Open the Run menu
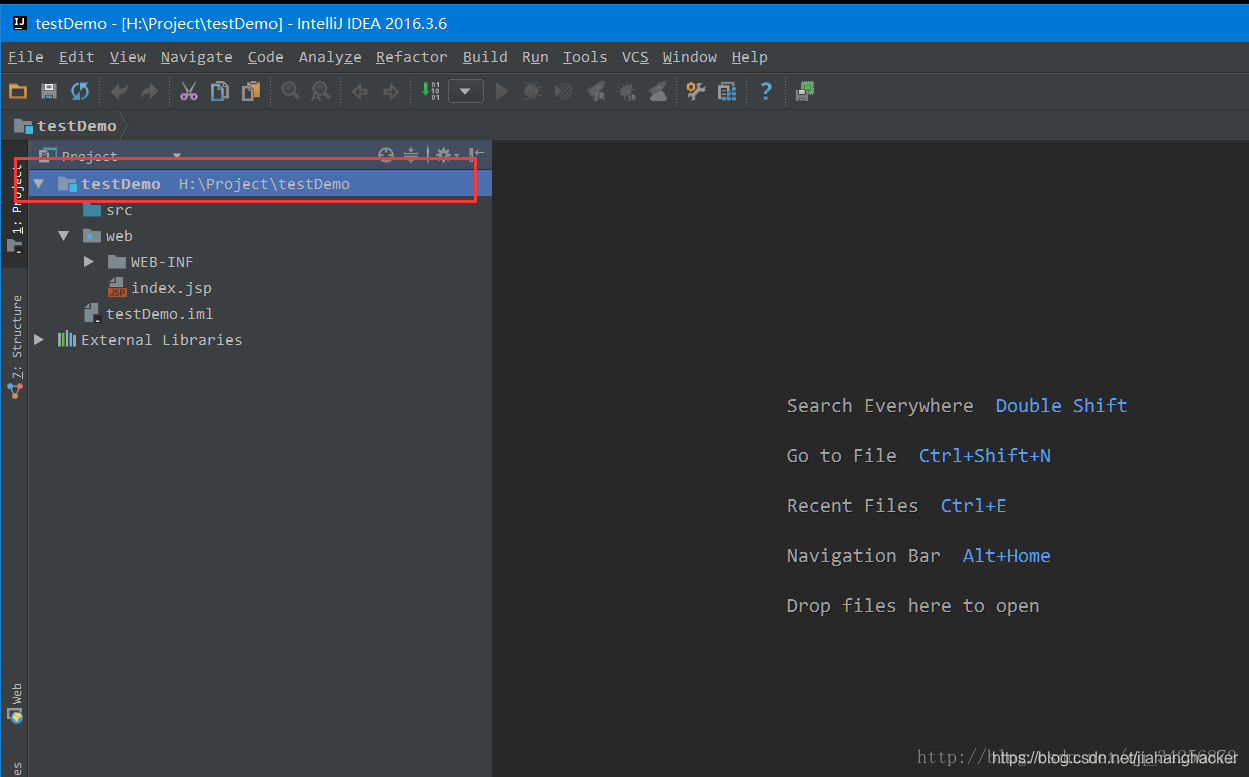1249x777 pixels. pyautogui.click(x=535, y=57)
